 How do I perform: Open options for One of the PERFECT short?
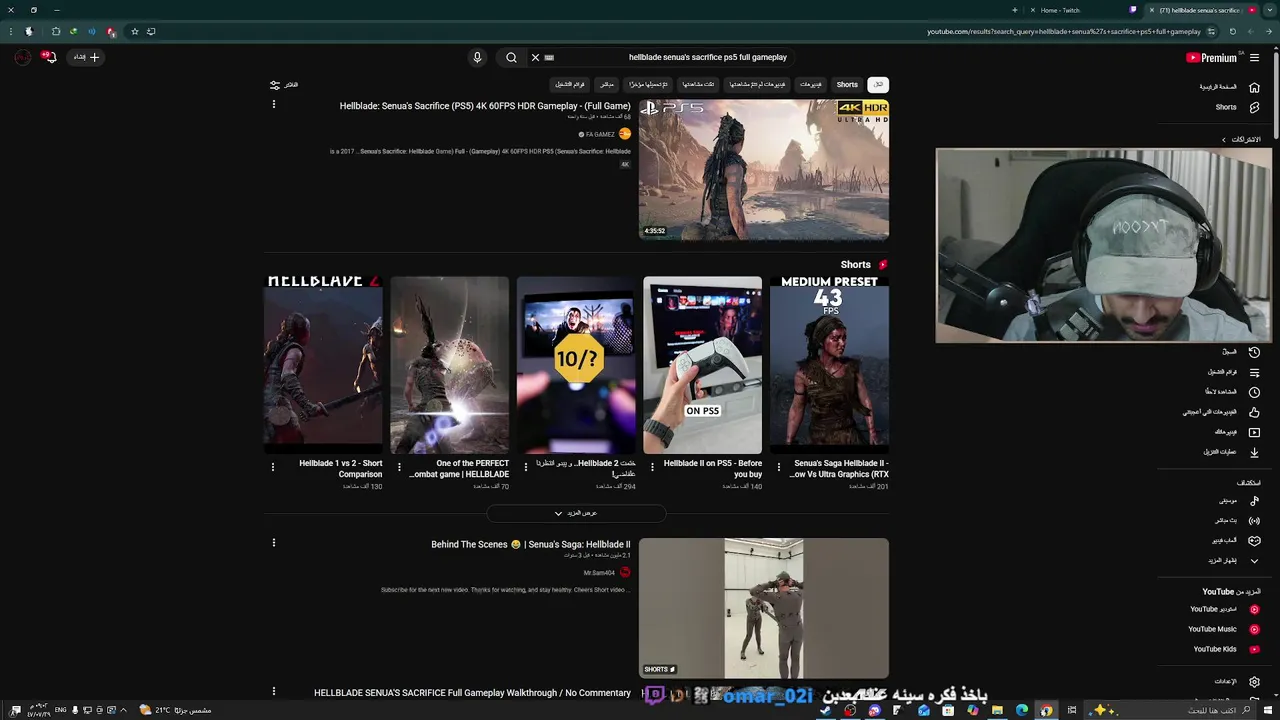[x=400, y=467]
